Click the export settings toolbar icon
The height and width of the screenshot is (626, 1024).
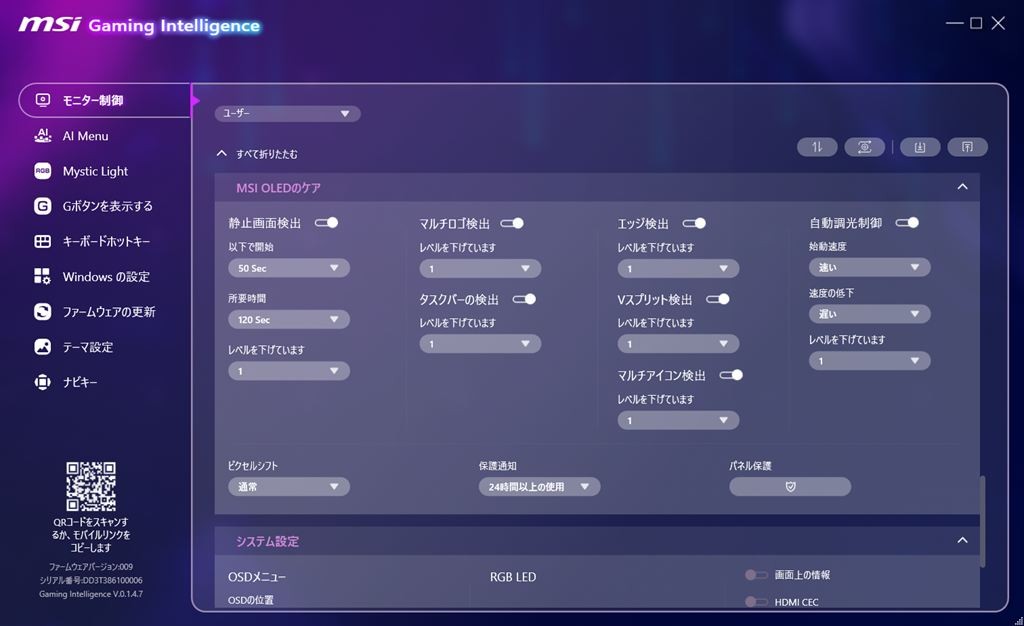(x=967, y=147)
